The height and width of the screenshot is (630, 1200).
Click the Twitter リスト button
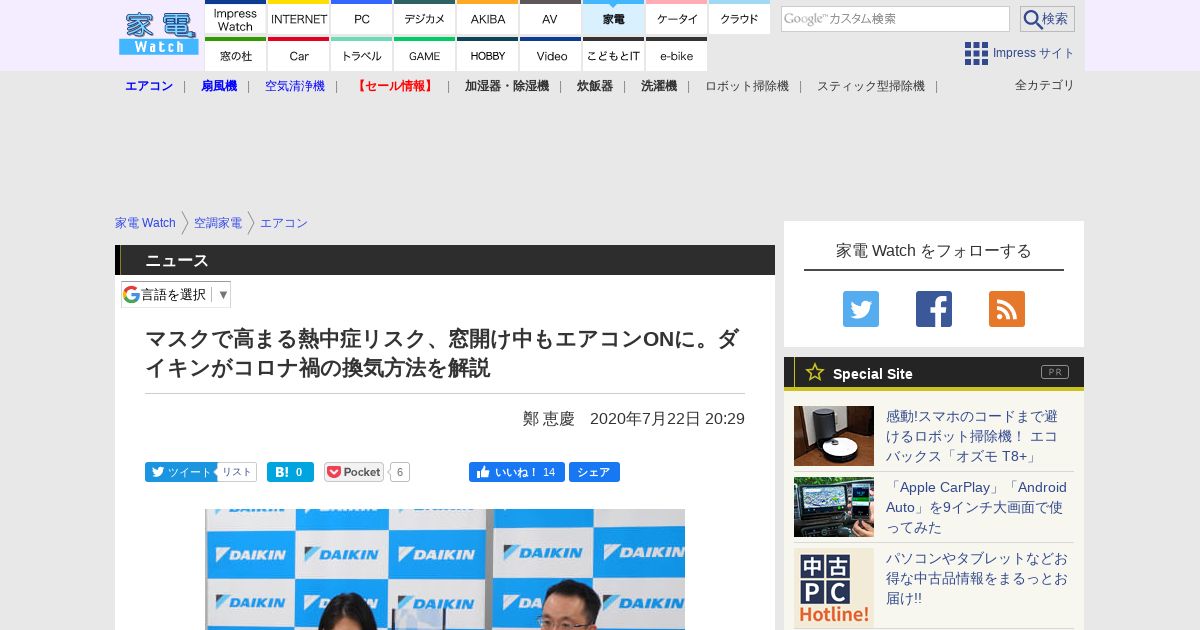click(237, 472)
